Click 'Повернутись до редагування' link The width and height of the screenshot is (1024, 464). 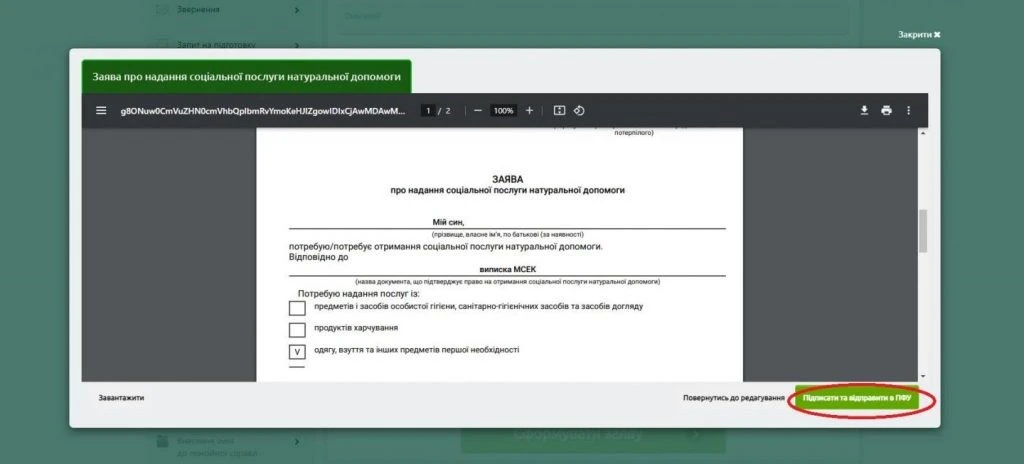733,398
